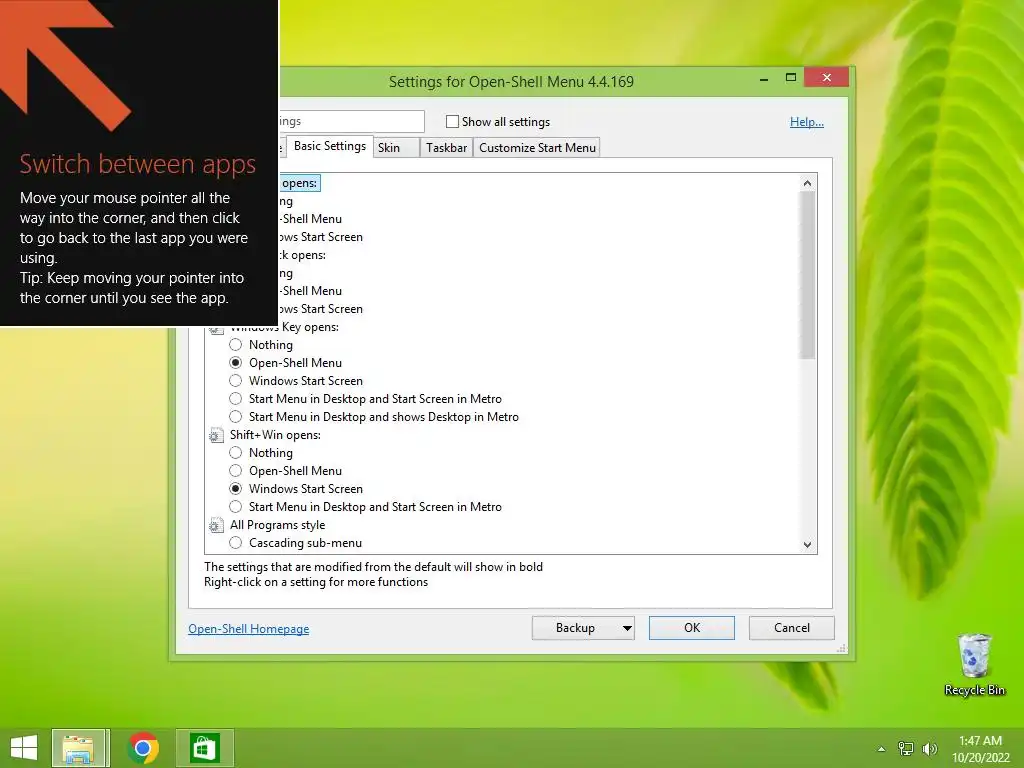Open the Windows Store taskbar icon

pyautogui.click(x=204, y=748)
